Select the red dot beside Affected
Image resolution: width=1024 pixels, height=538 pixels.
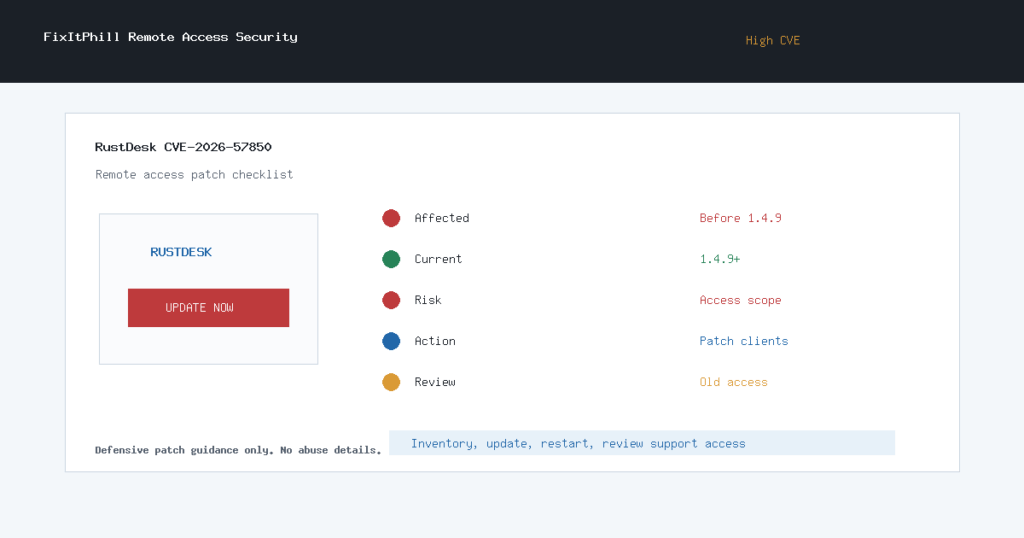[391, 218]
